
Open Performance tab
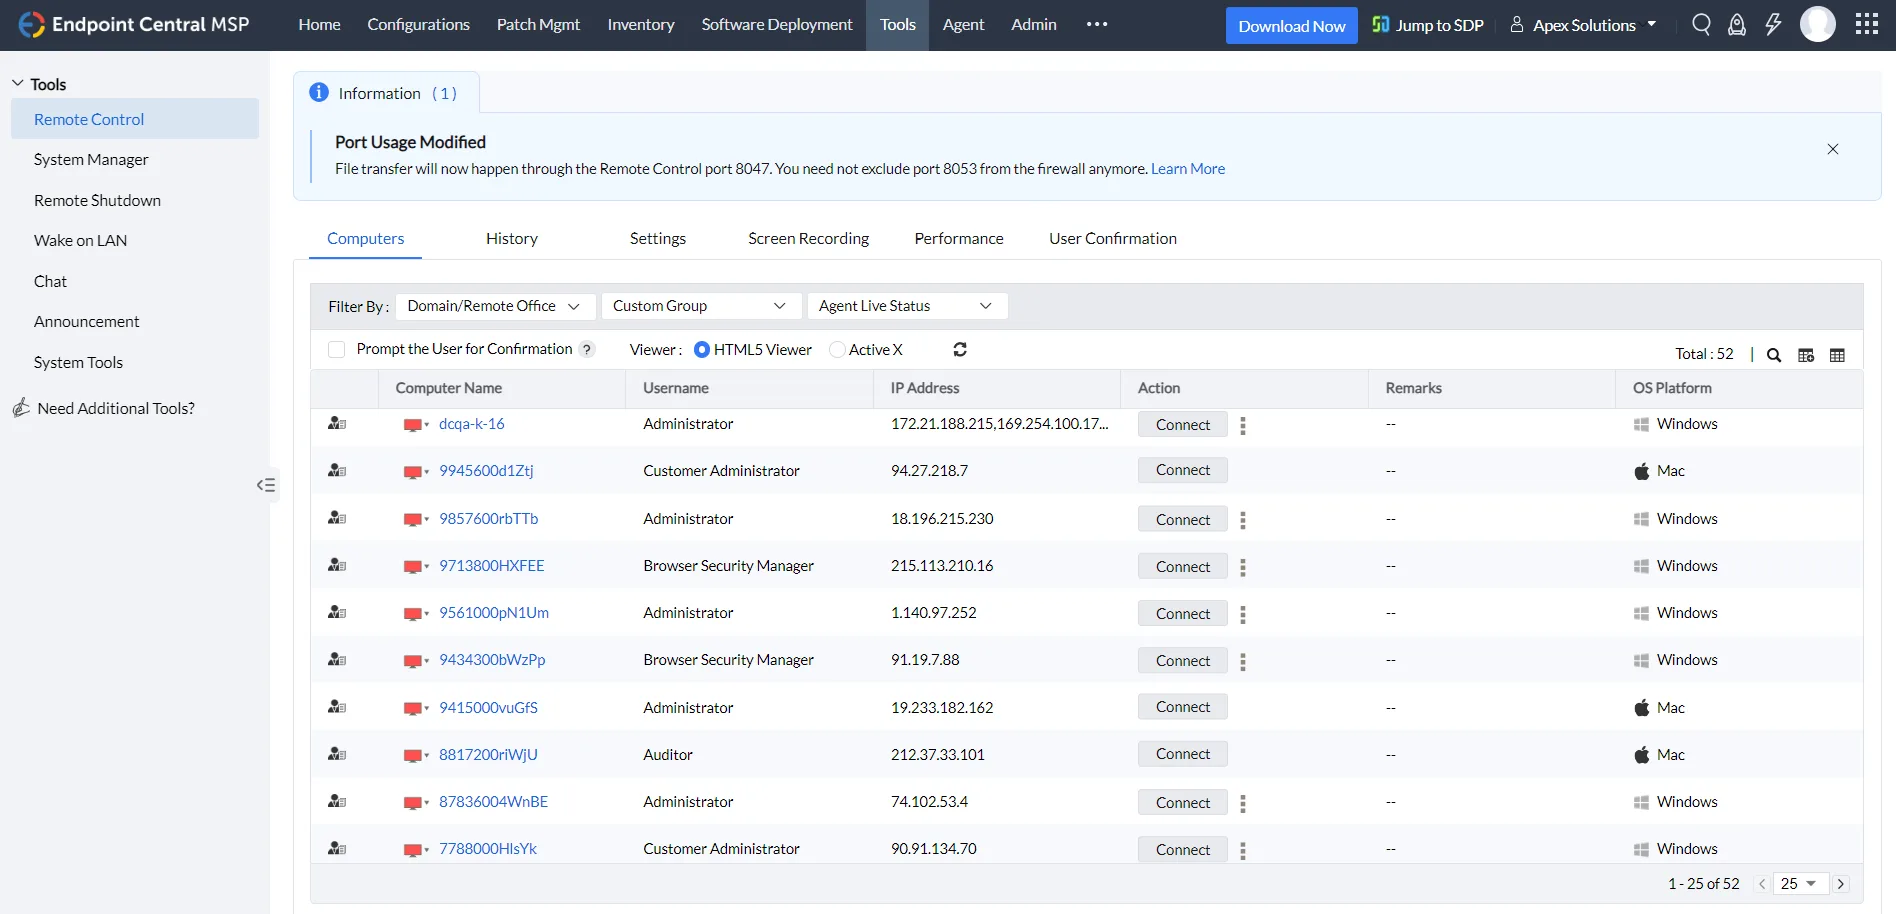[x=959, y=238]
